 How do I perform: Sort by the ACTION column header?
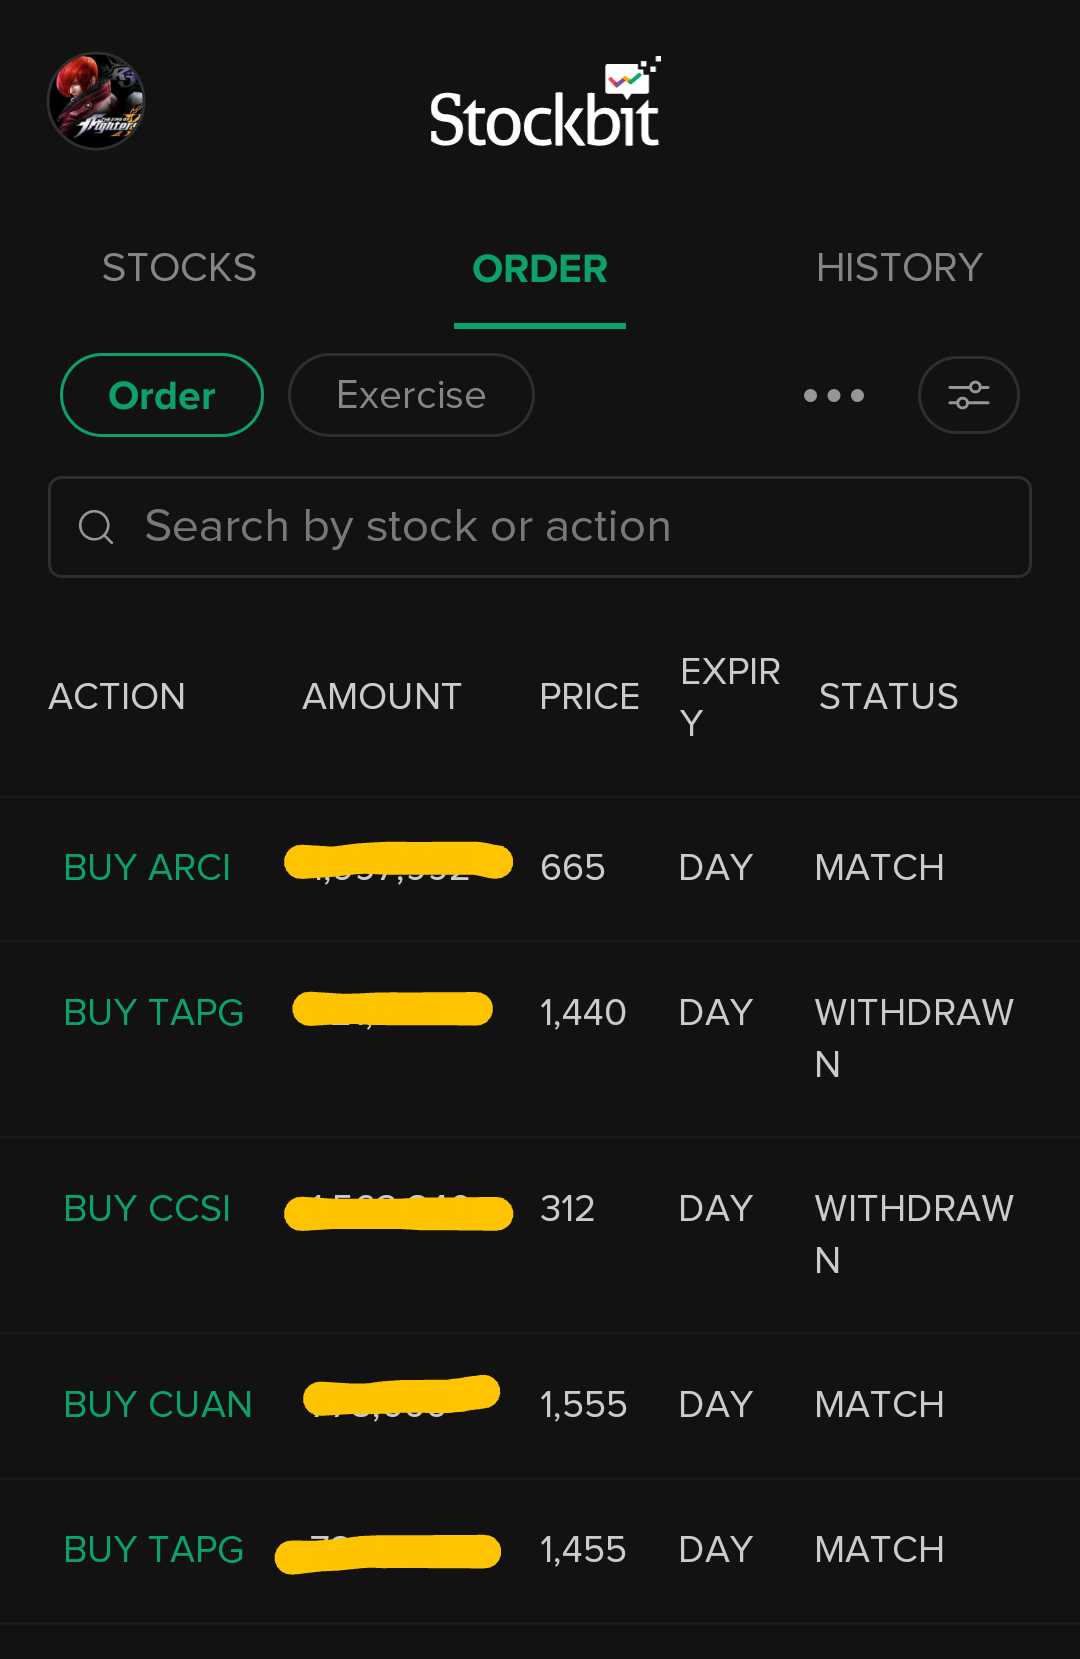tap(117, 697)
